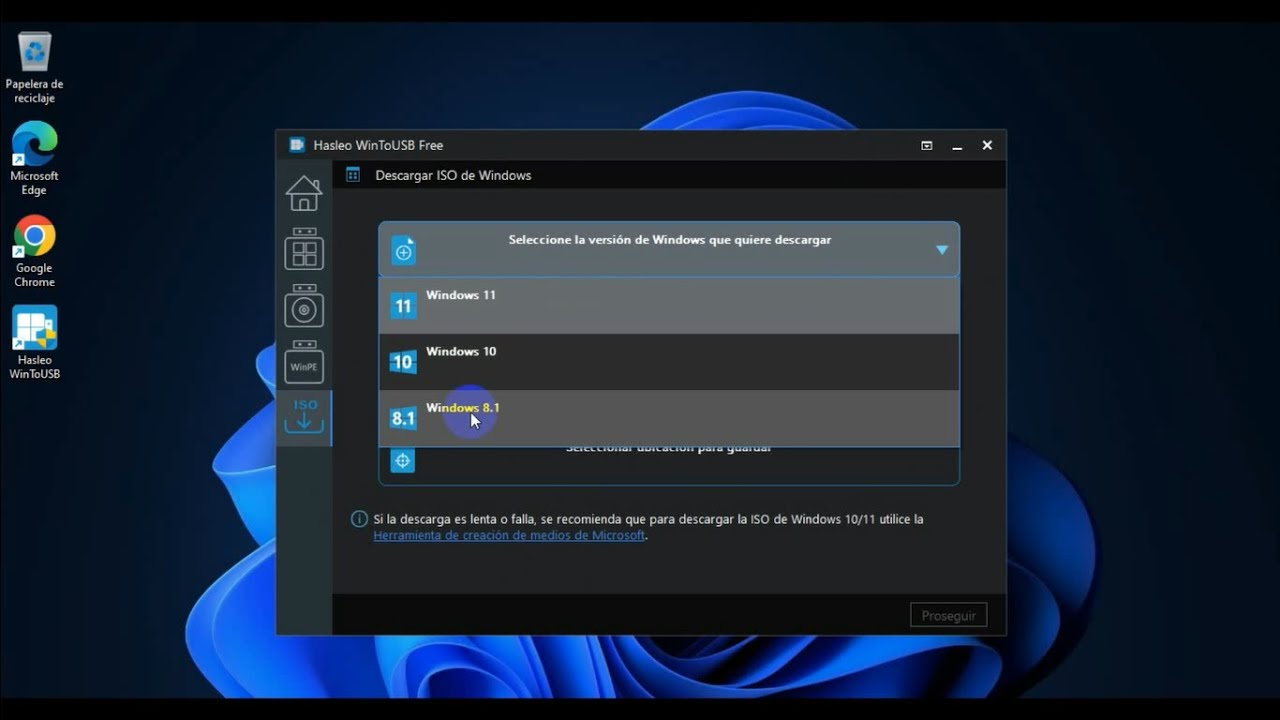Click the info icon beside the download note
1280x720 pixels.
tap(359, 519)
